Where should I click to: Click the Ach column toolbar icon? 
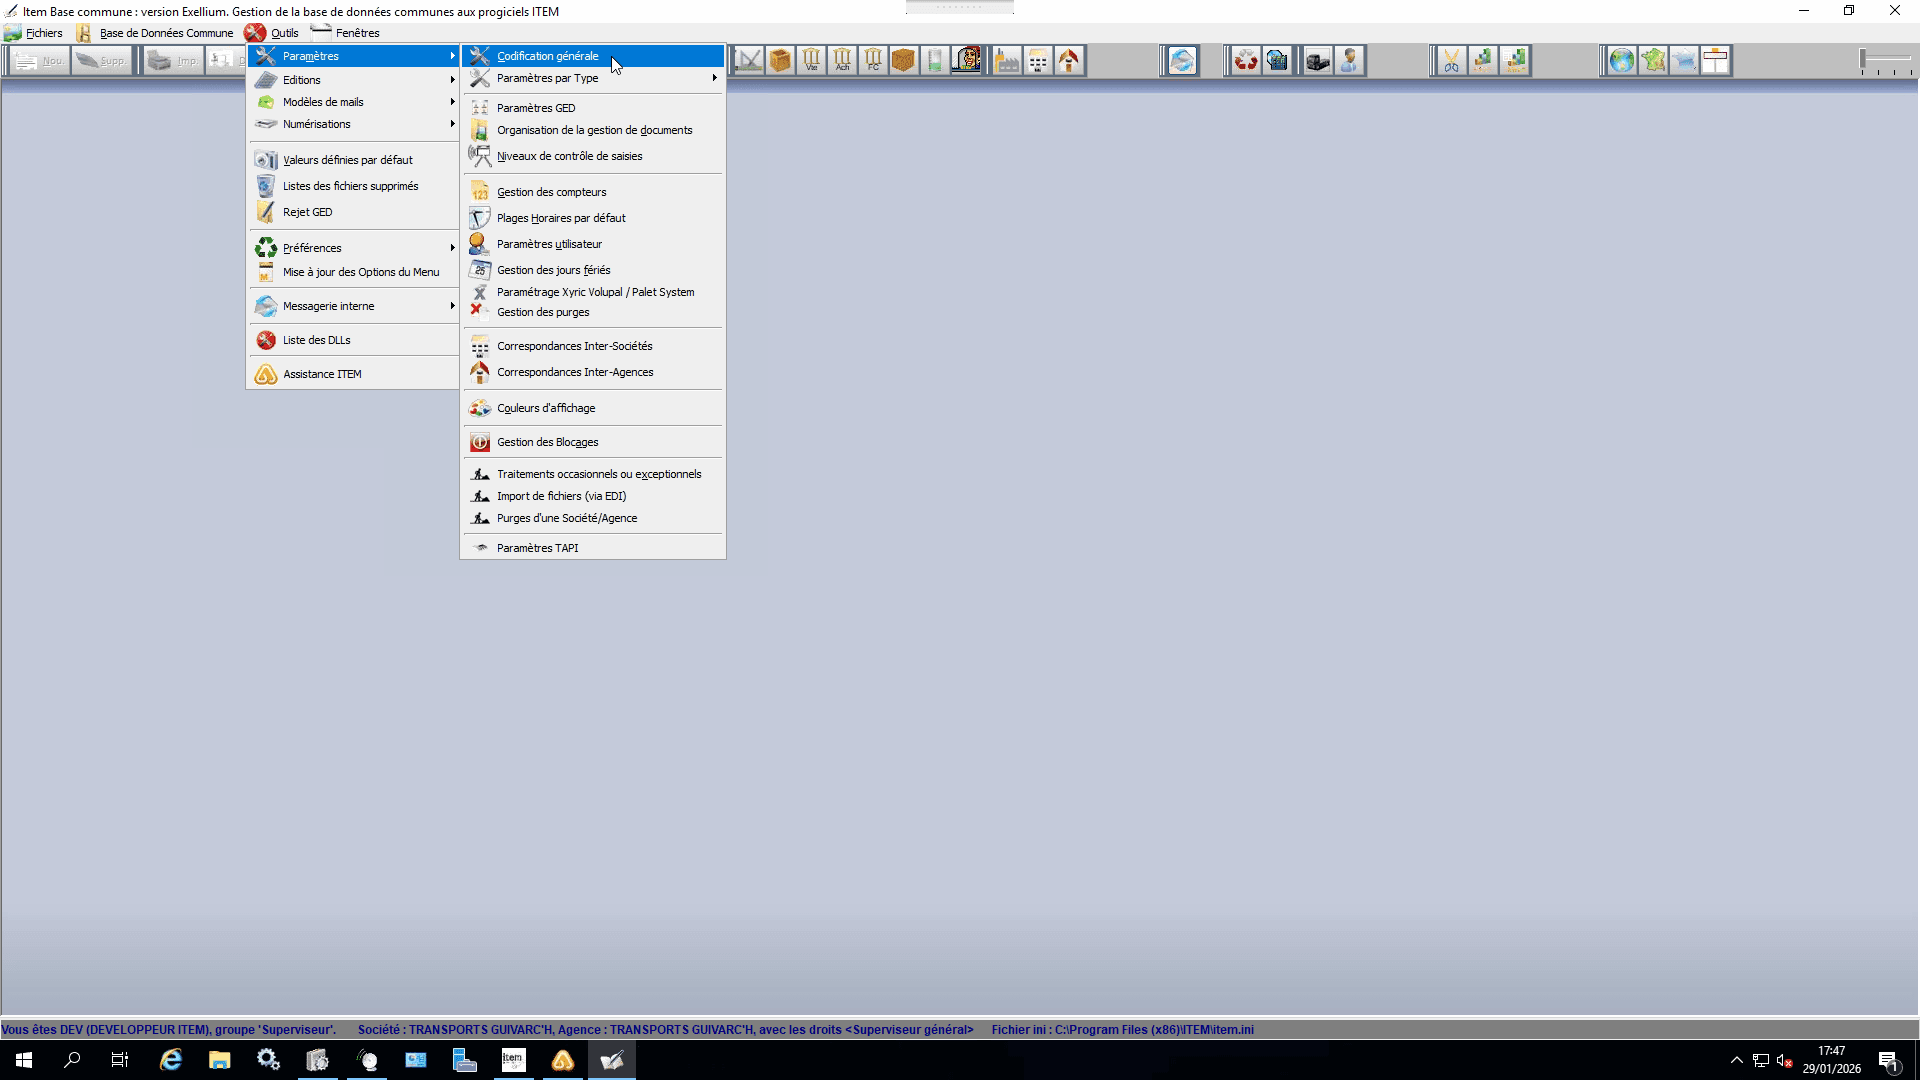(842, 61)
